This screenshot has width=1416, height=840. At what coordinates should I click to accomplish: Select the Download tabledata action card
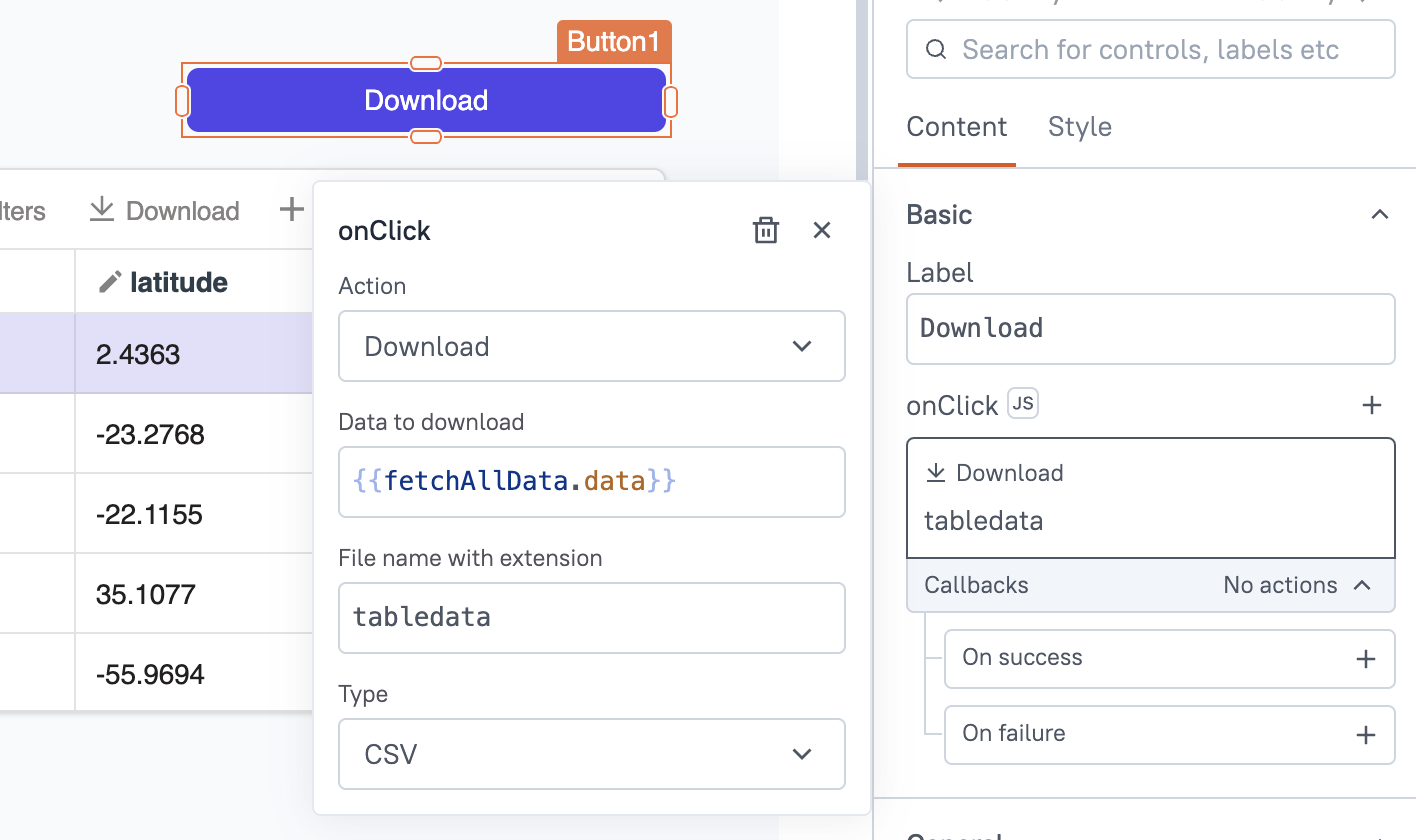[1150, 497]
